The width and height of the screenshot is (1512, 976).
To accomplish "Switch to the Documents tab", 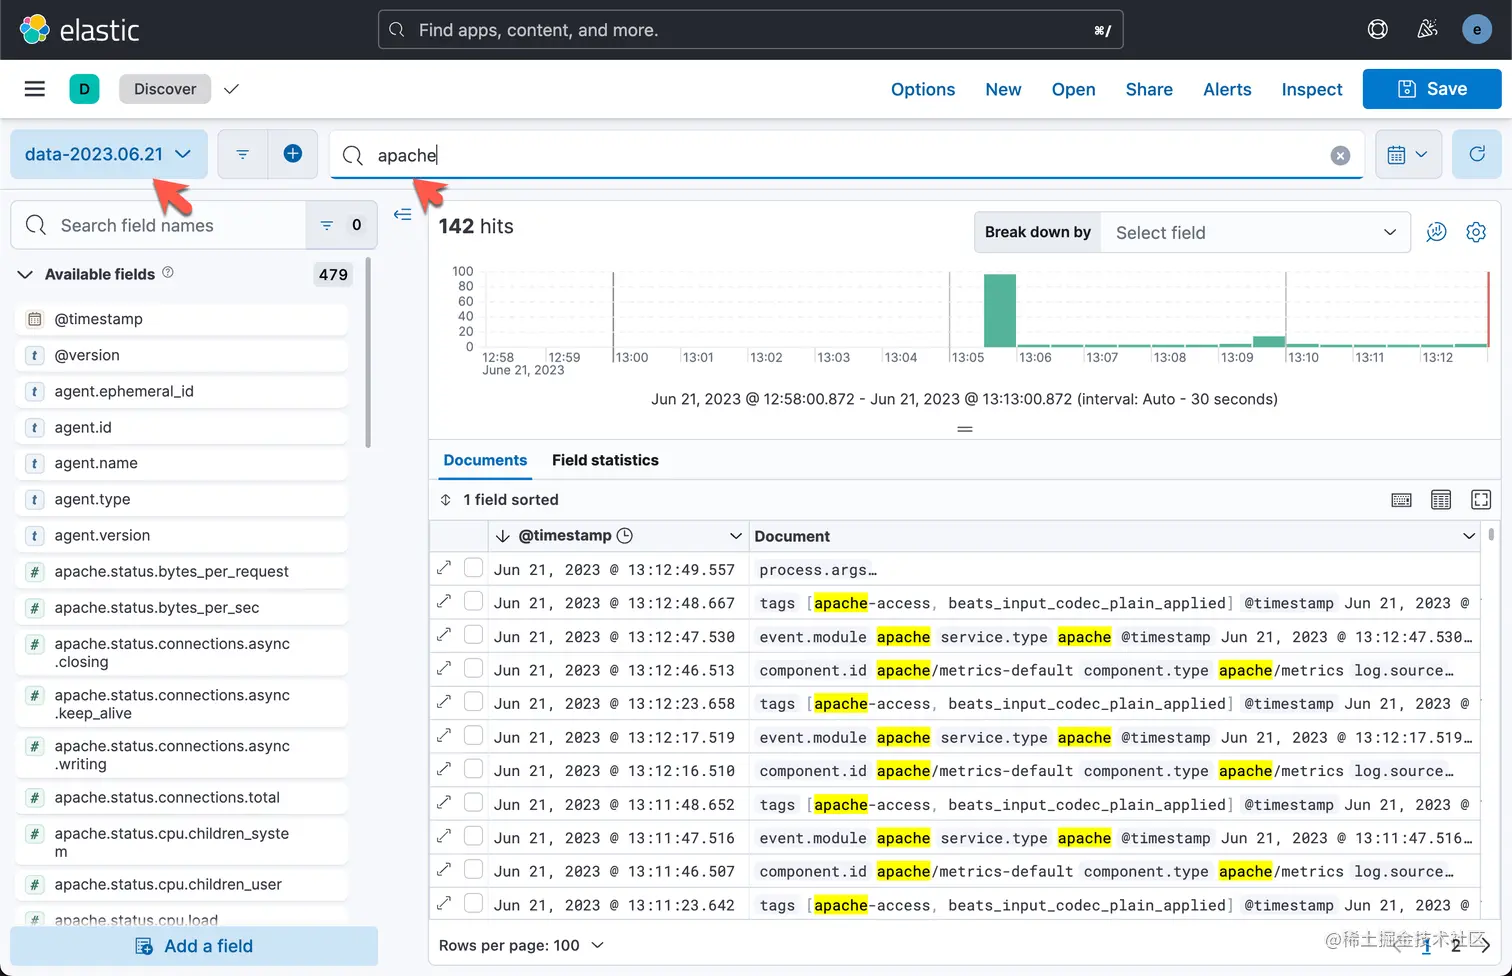I will [485, 460].
